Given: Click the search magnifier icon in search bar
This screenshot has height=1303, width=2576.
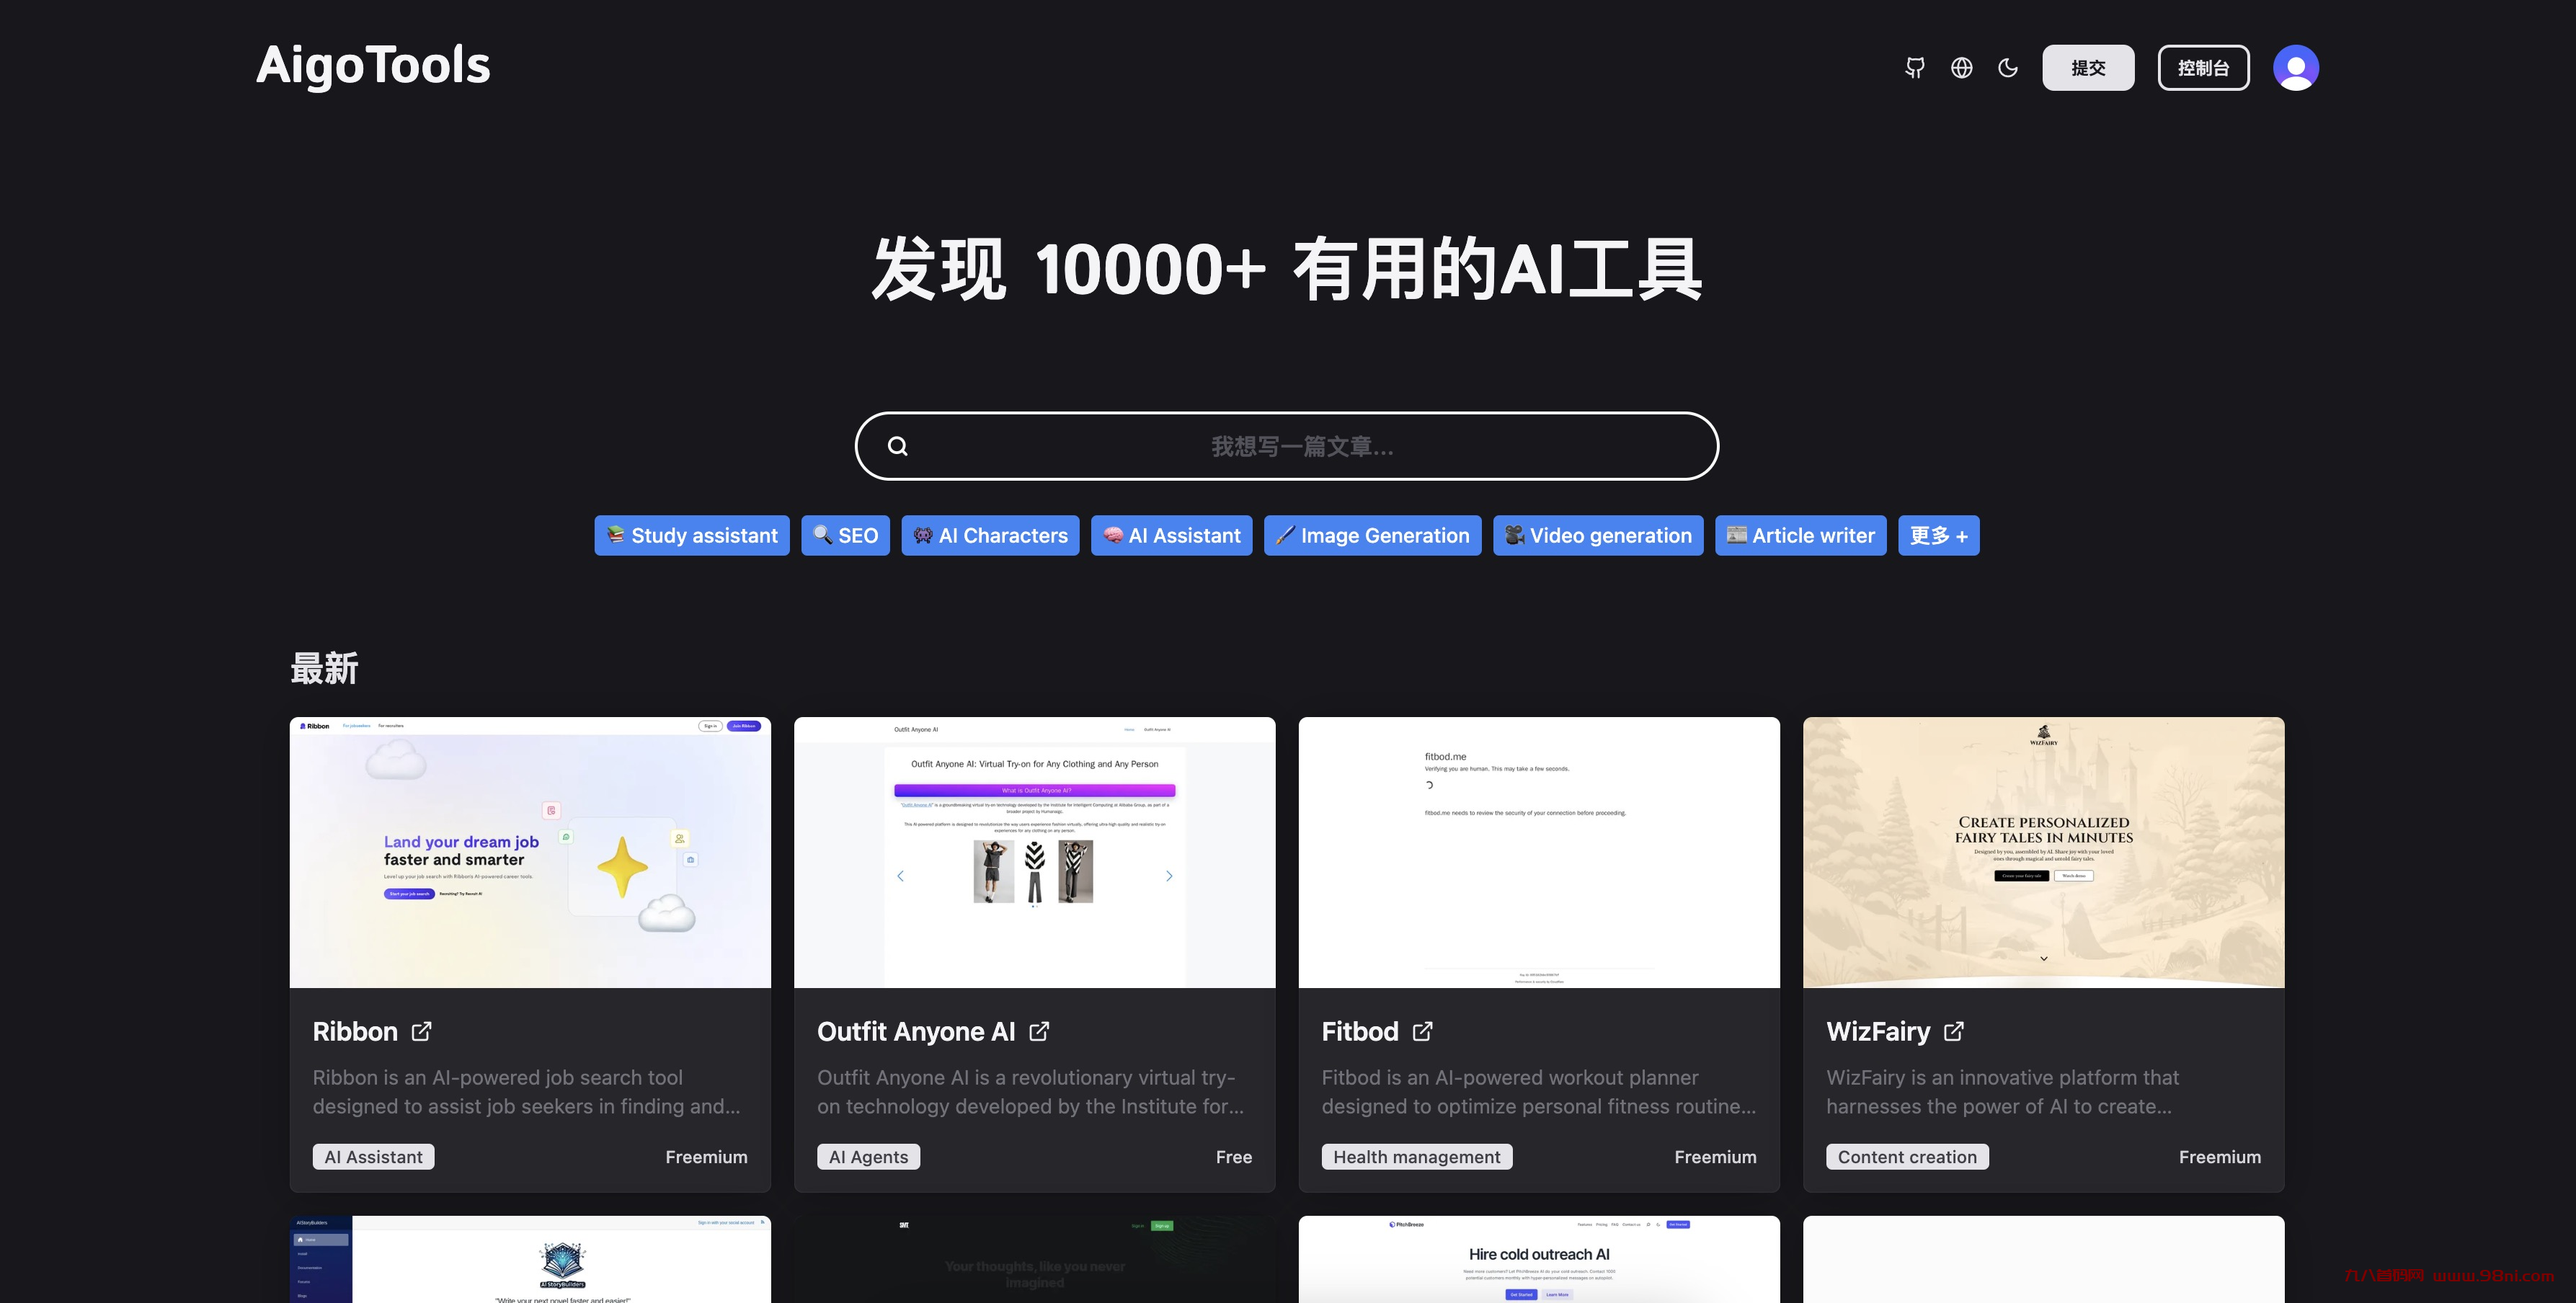Looking at the screenshot, I should click(x=897, y=445).
